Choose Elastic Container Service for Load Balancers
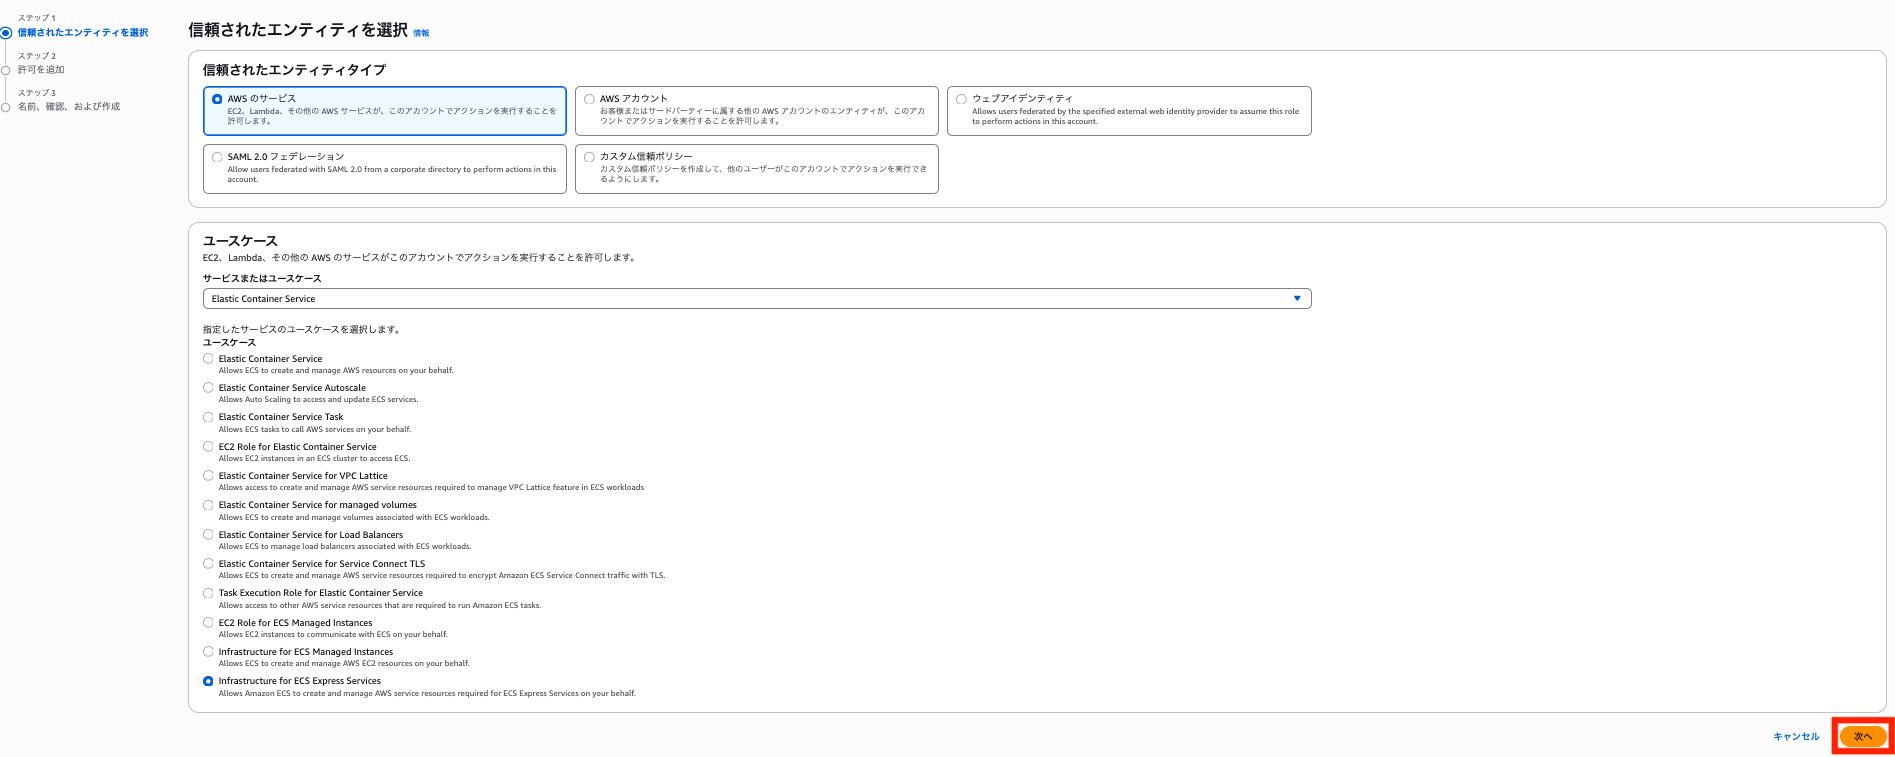This screenshot has width=1895, height=757. pos(208,535)
